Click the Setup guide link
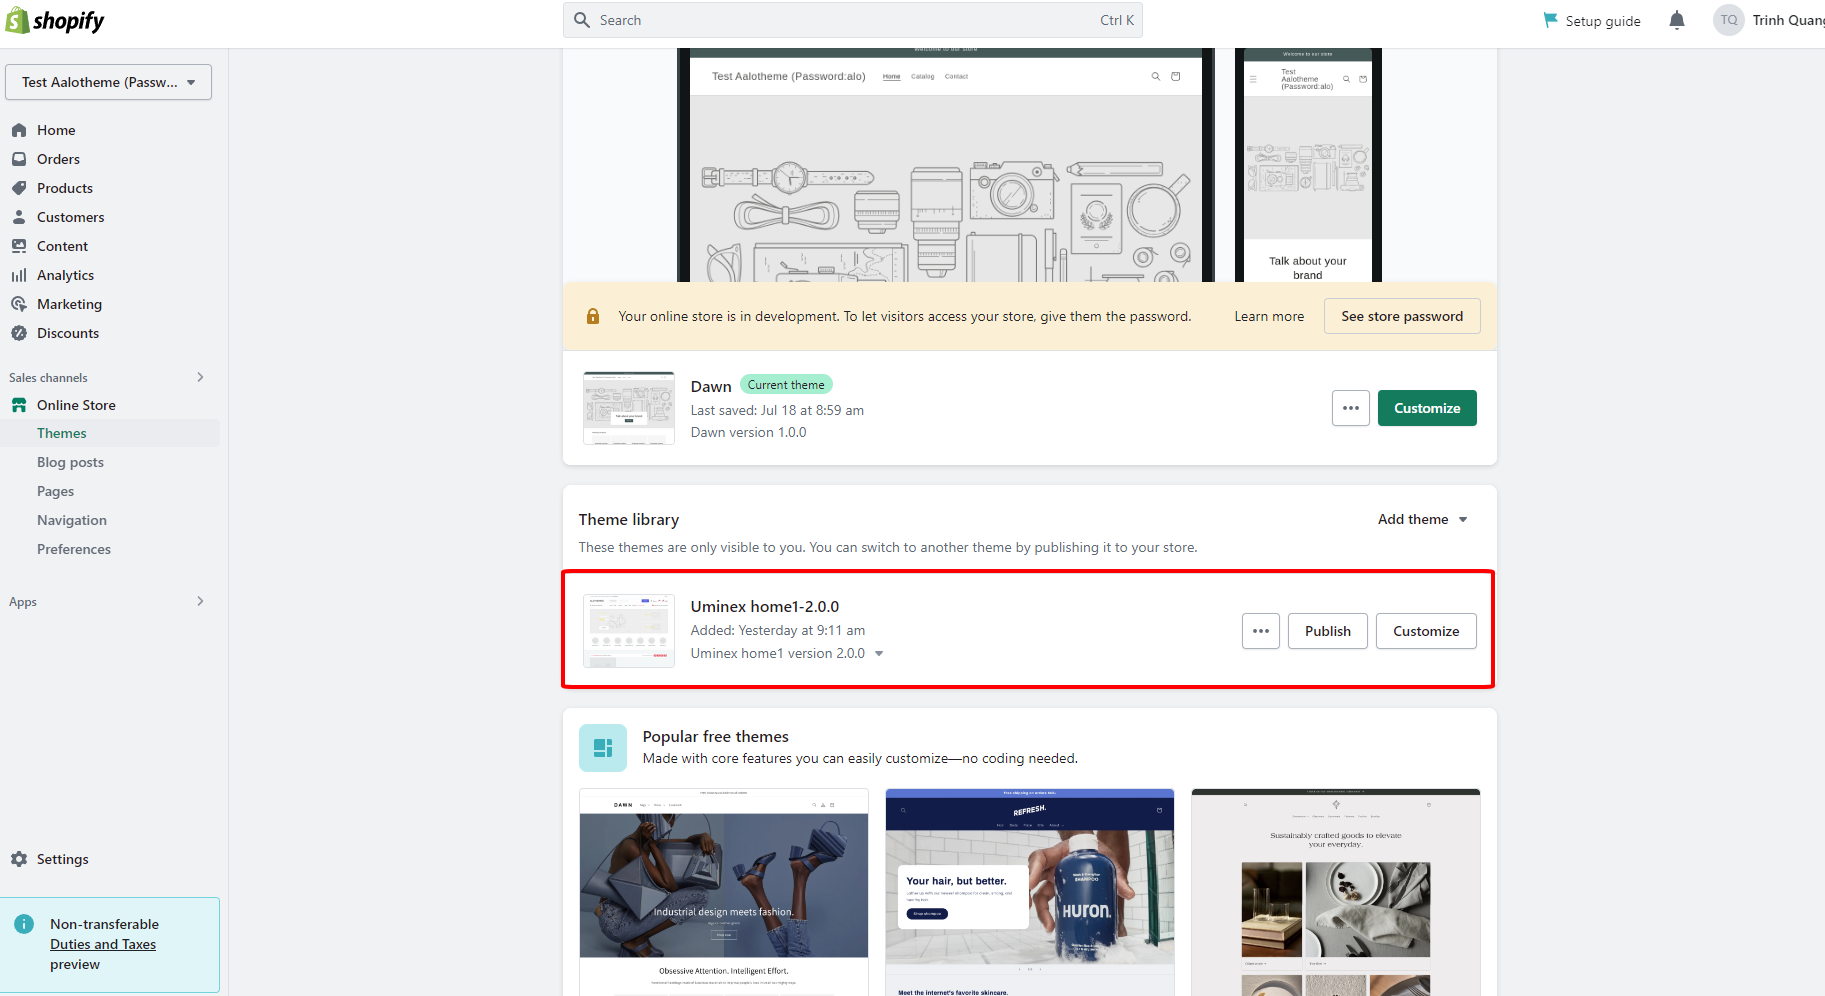 pyautogui.click(x=1603, y=21)
